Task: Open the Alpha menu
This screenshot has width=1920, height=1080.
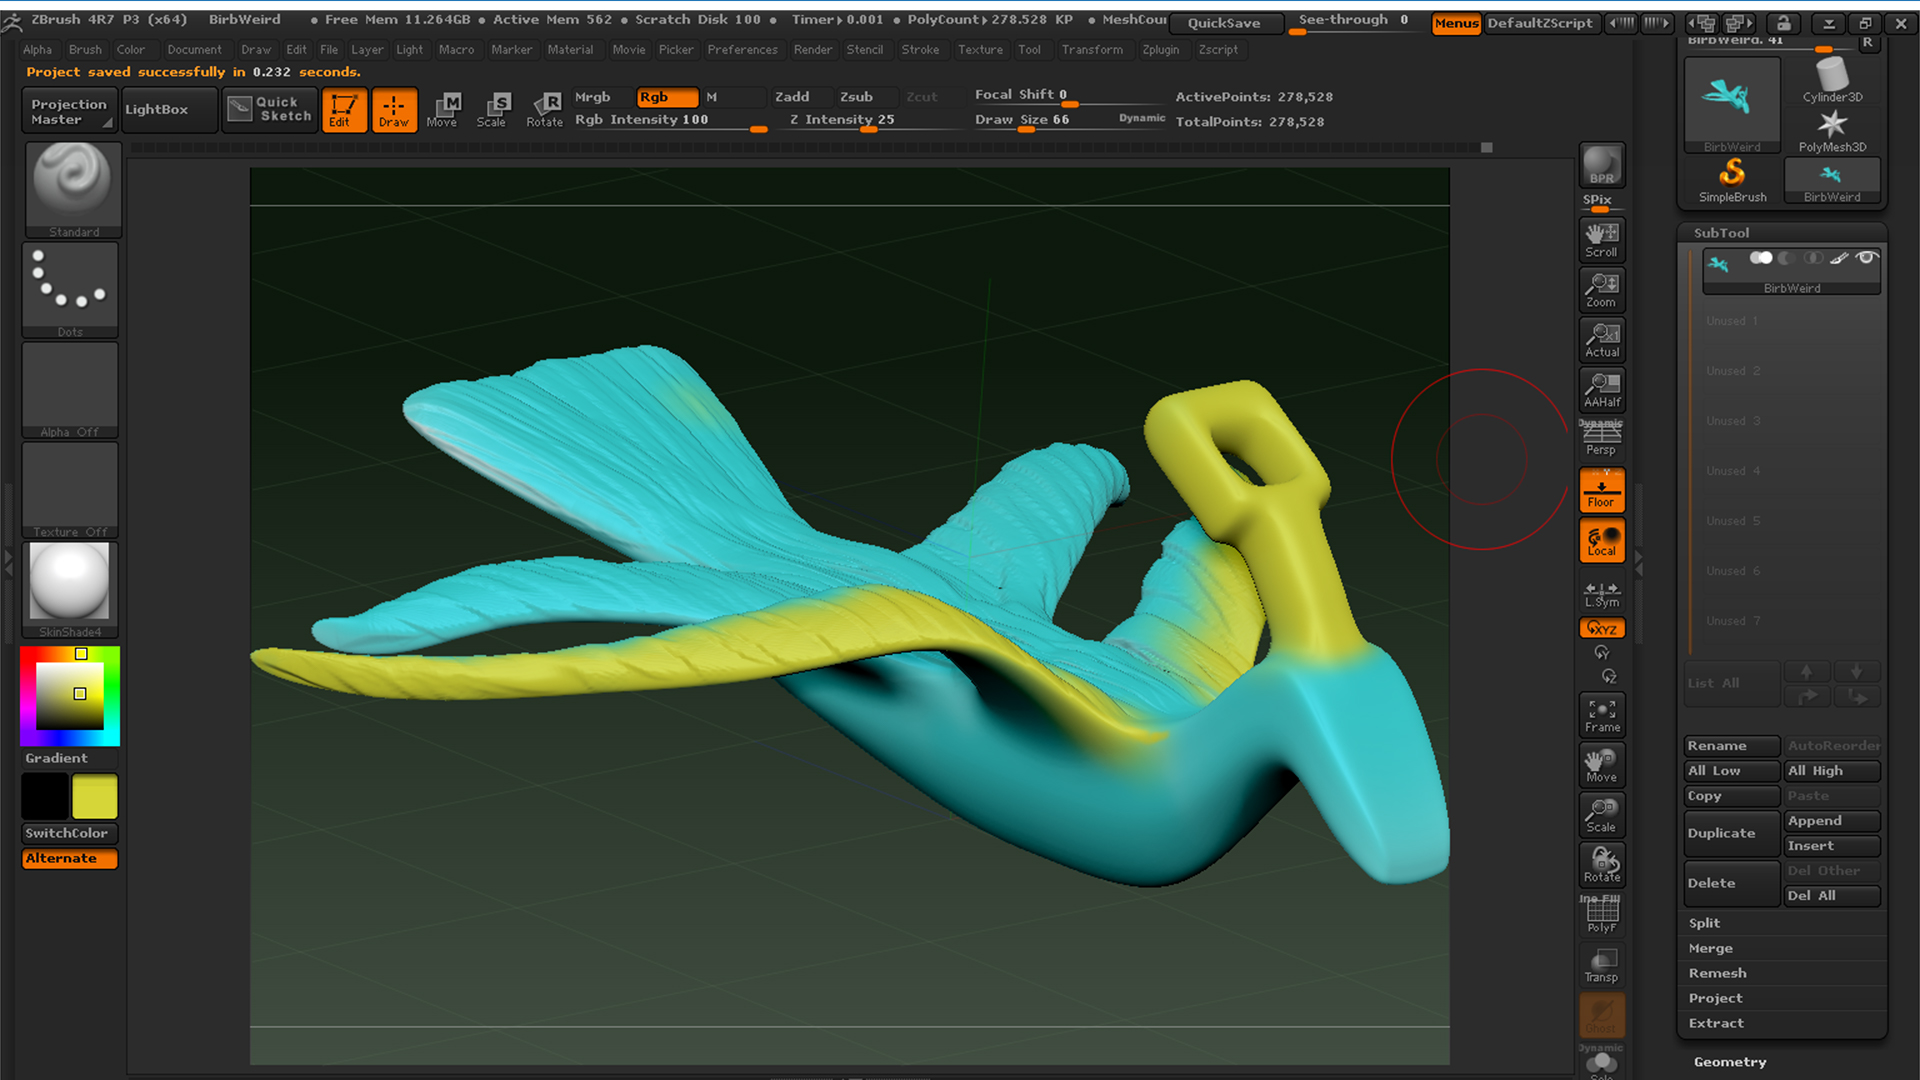Action: [x=37, y=49]
